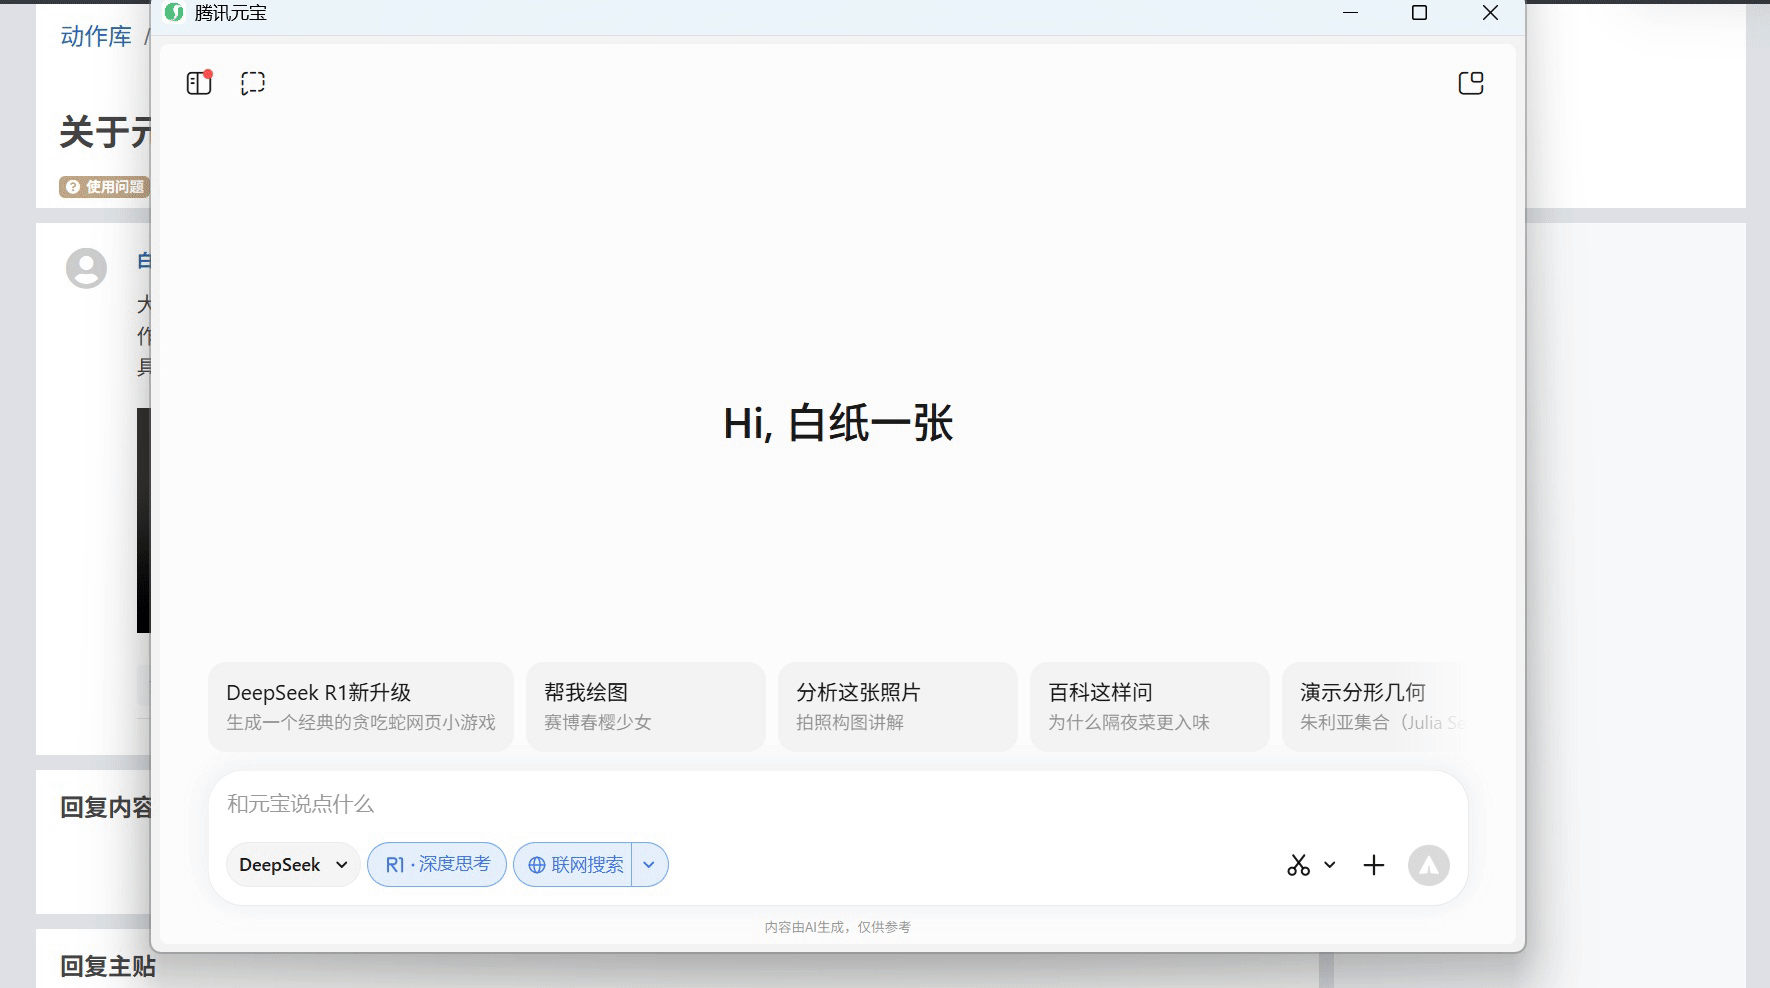
Task: Select the 帮我绘图 suggestion card
Action: 646,706
